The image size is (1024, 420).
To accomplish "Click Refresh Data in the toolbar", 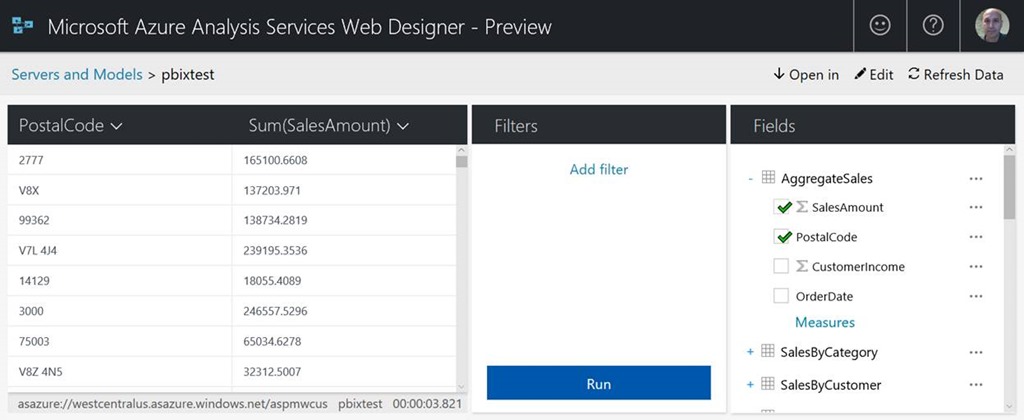I will 955,75.
